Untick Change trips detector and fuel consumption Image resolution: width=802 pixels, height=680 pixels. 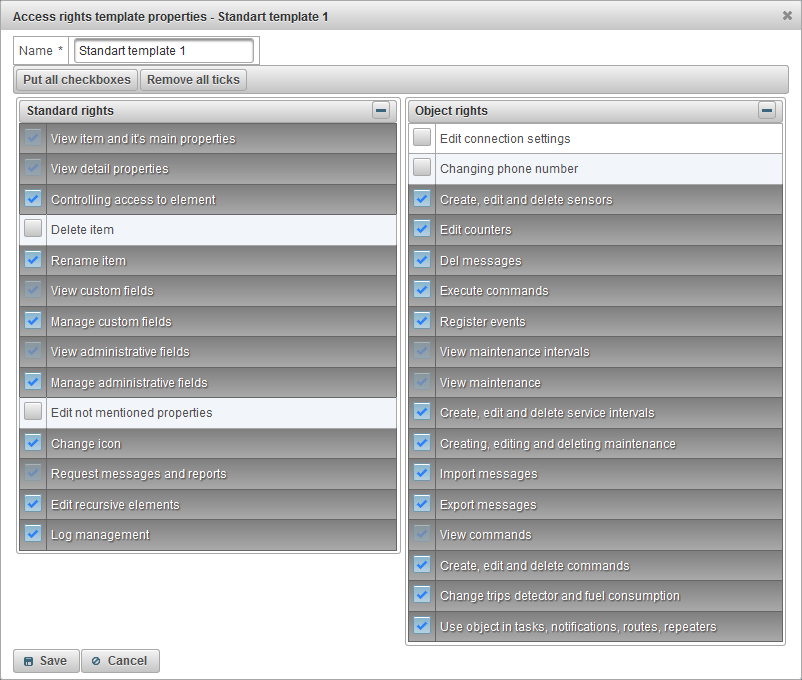click(422, 595)
